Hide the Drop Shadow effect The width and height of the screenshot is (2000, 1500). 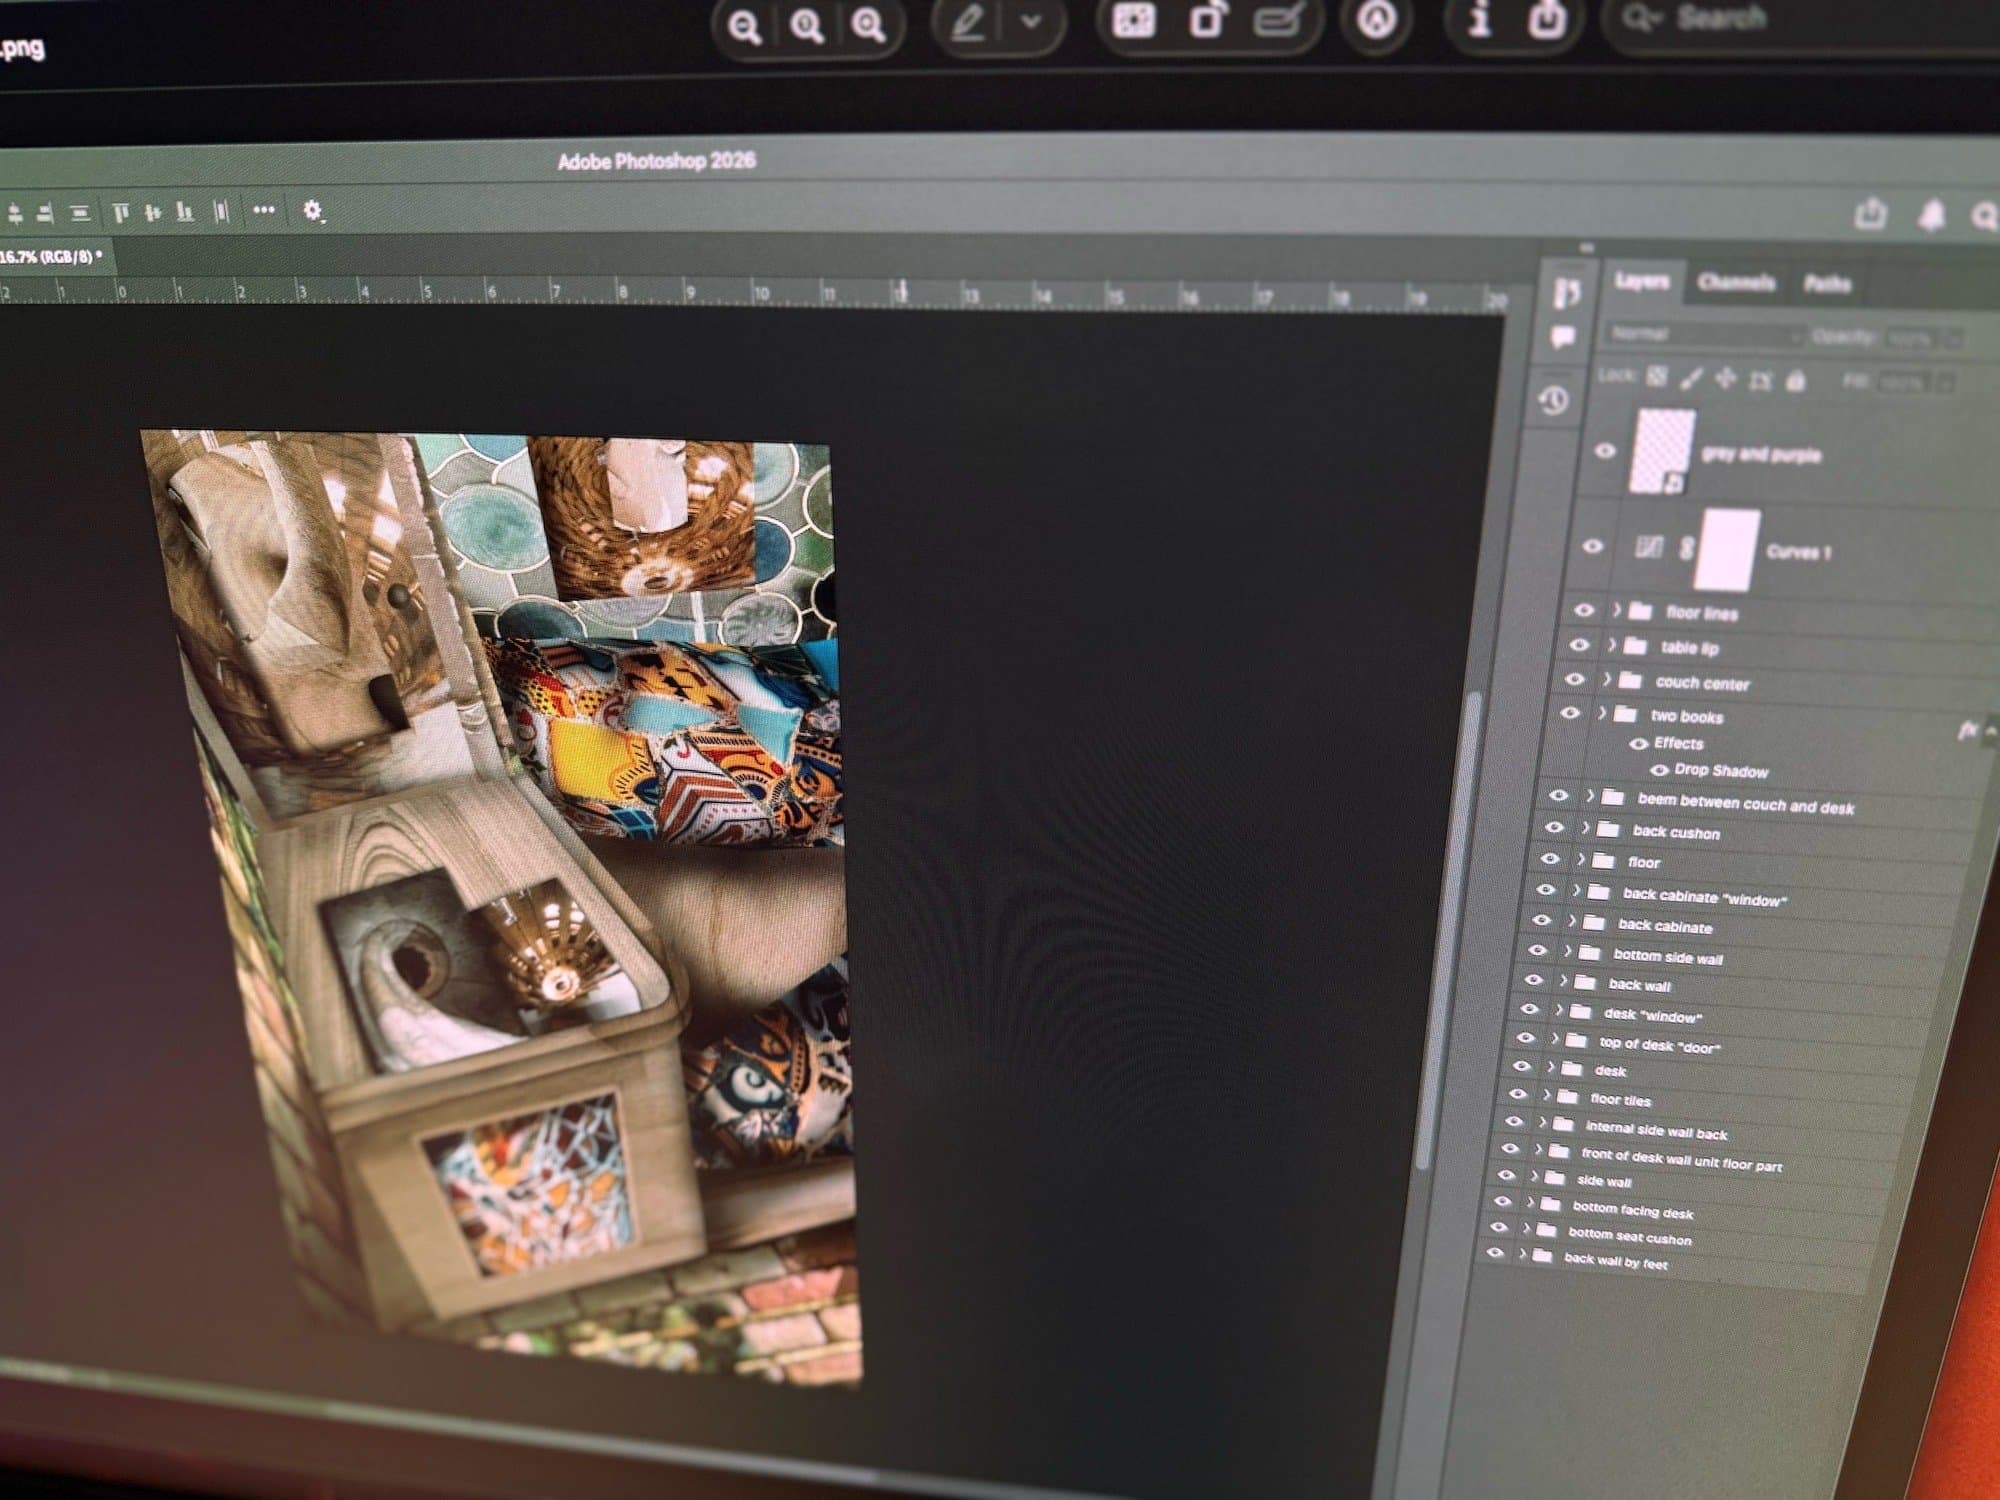1659,770
